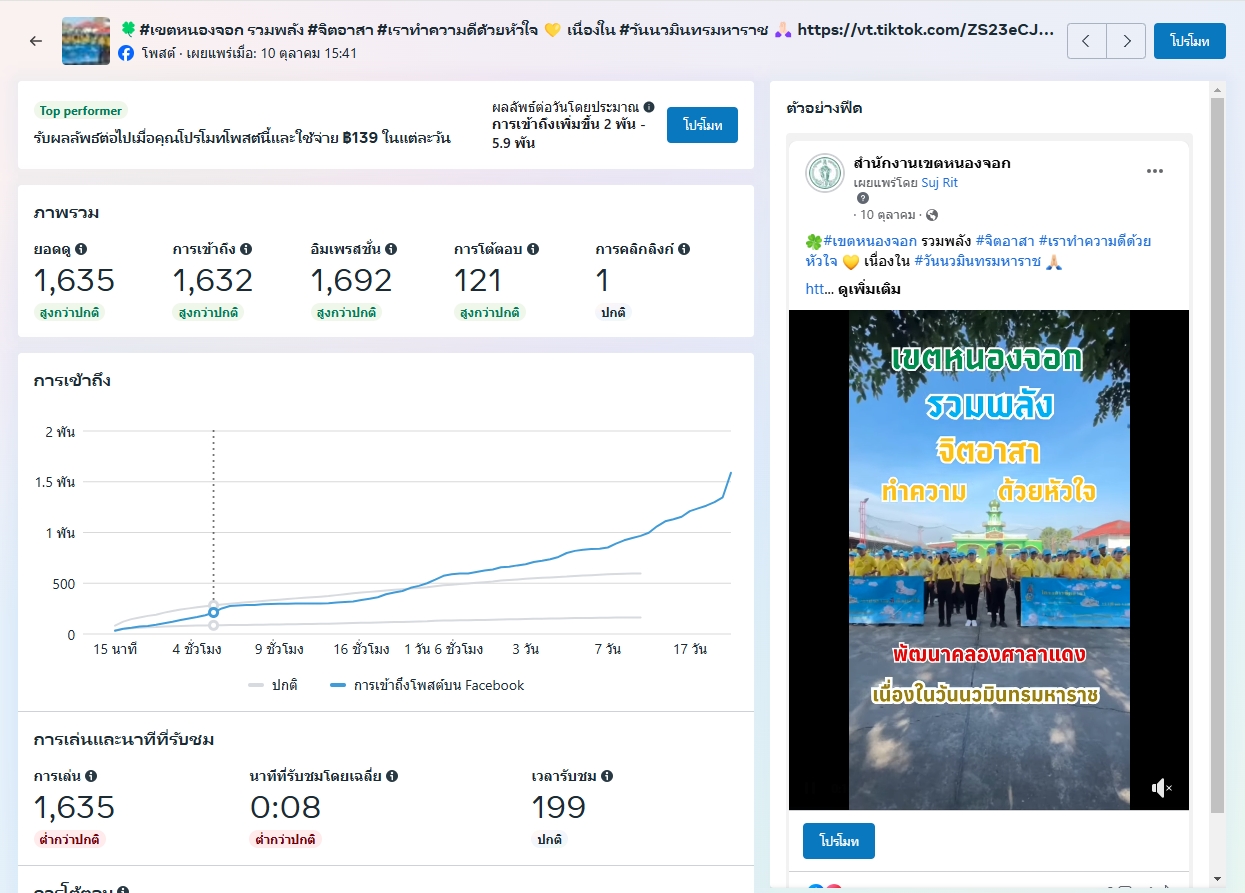
Task: Click info icon next to การโต้ตอบ
Action: [533, 249]
